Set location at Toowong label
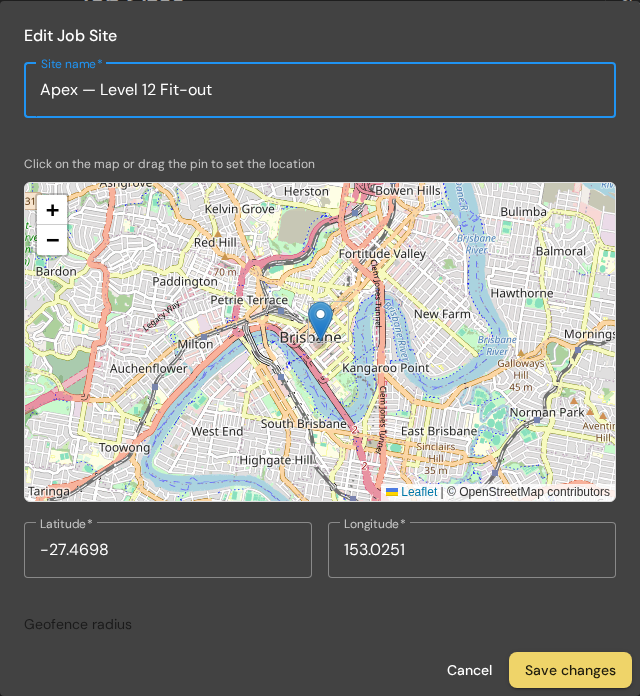Viewport: 640px width, 696px height. coord(124,447)
